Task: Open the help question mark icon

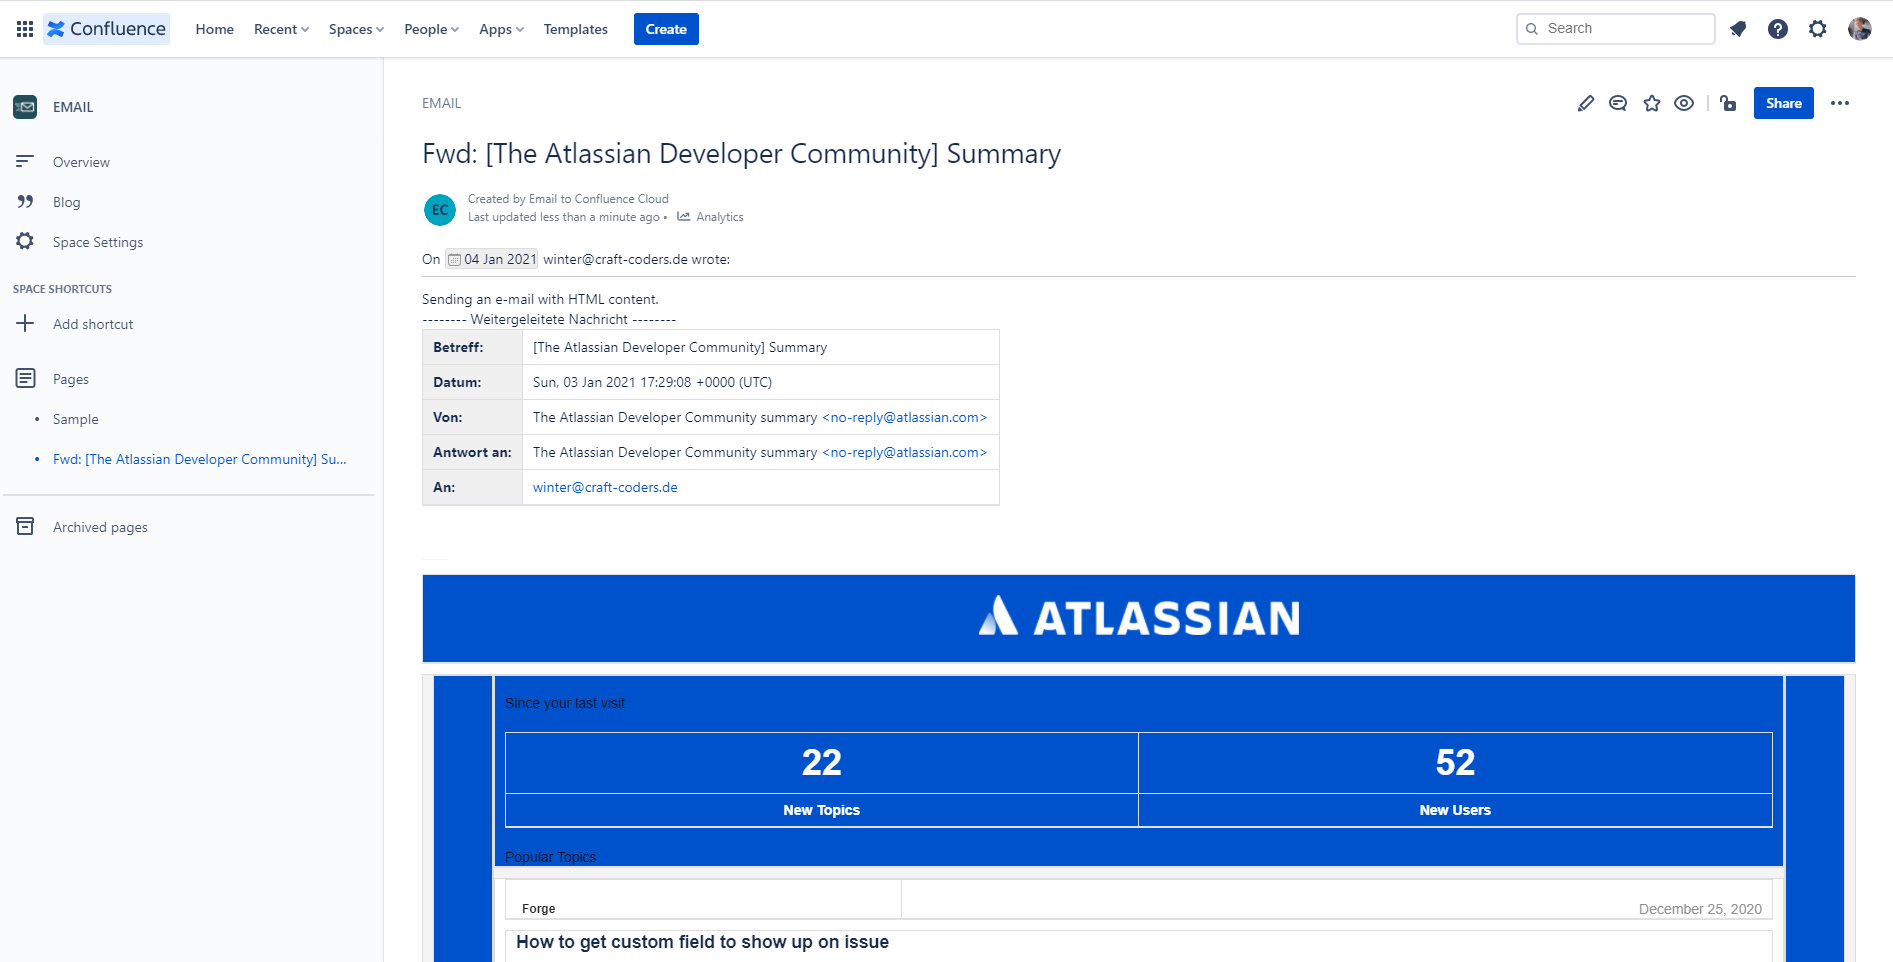Action: point(1778,29)
